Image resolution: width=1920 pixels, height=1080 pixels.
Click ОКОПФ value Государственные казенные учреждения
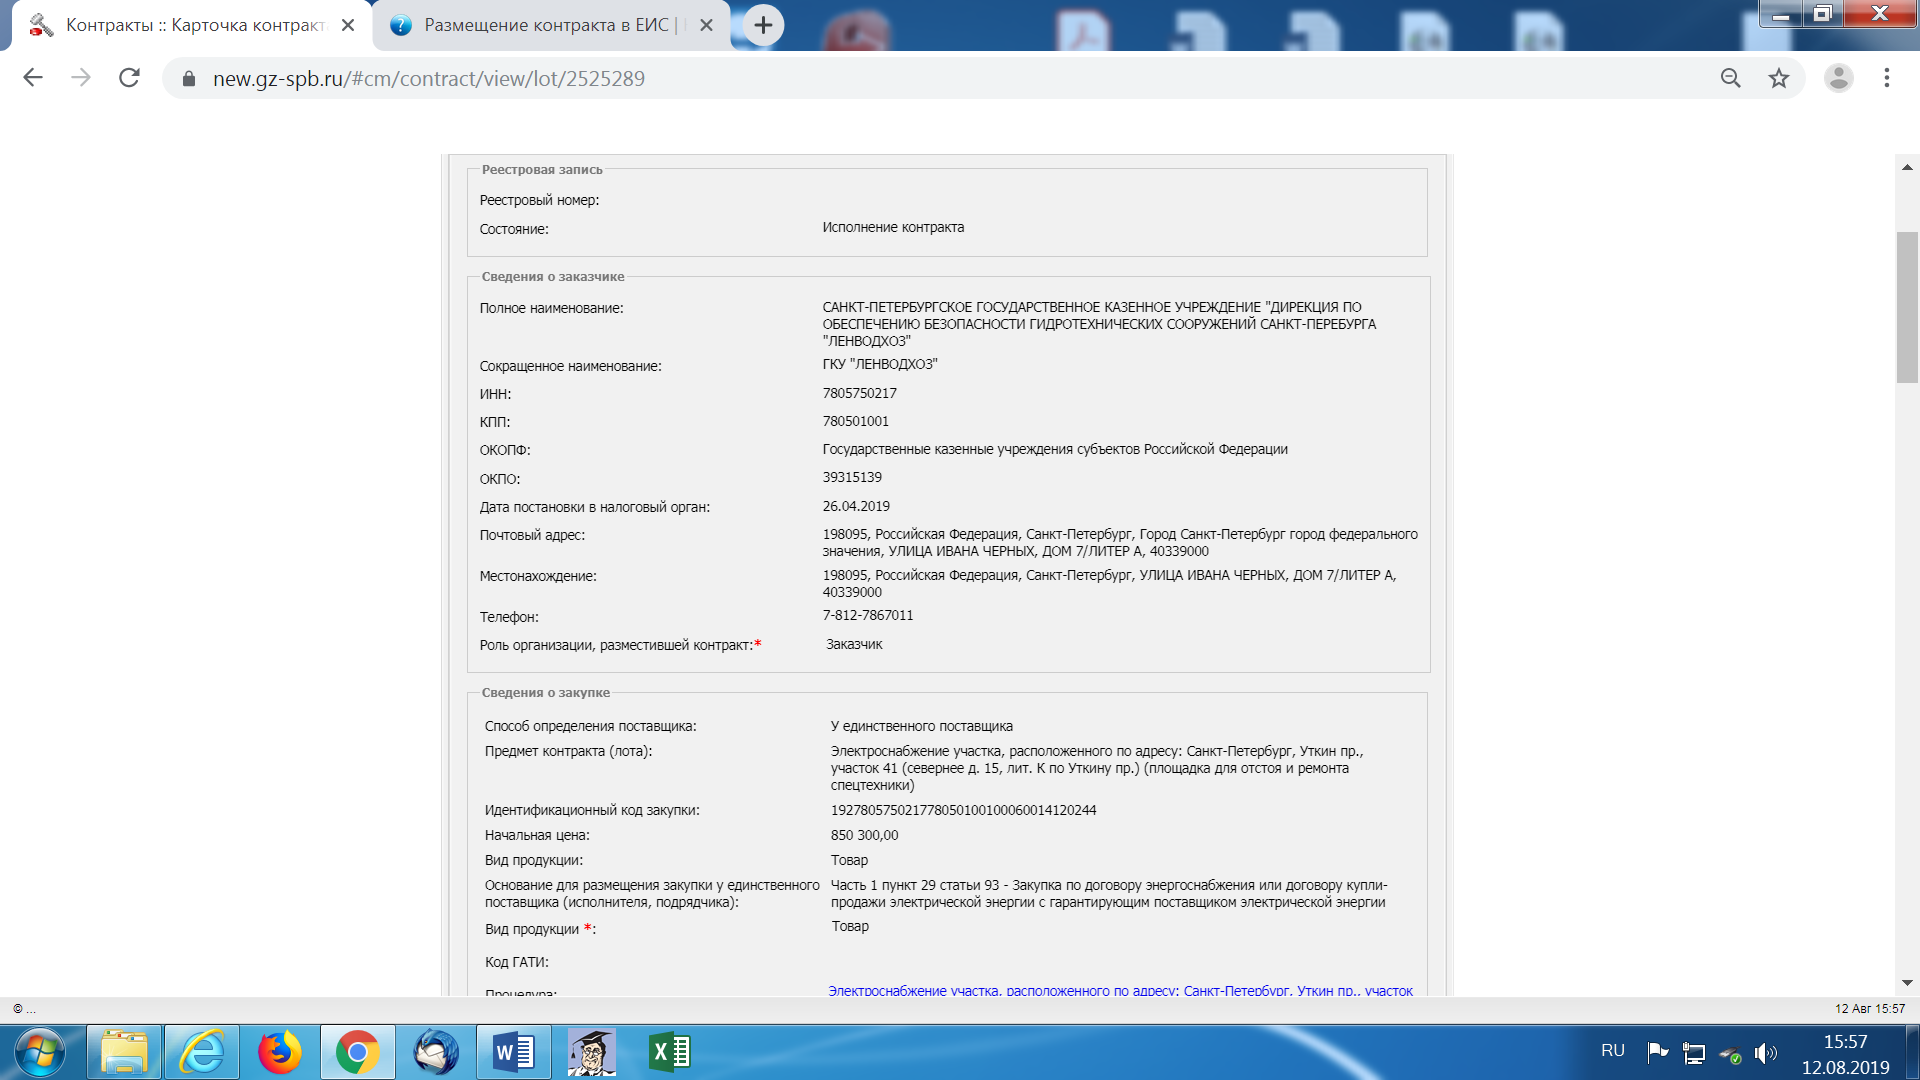pyautogui.click(x=1055, y=449)
